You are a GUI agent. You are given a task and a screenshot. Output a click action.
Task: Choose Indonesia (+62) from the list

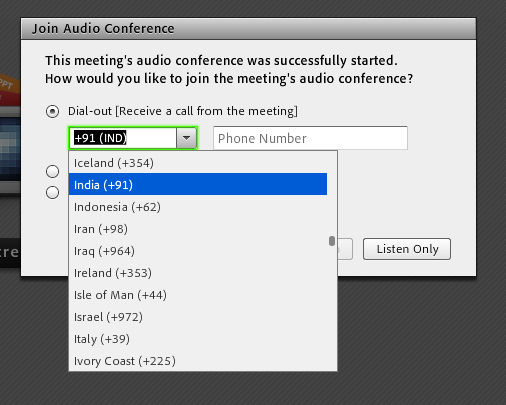pyautogui.click(x=198, y=207)
